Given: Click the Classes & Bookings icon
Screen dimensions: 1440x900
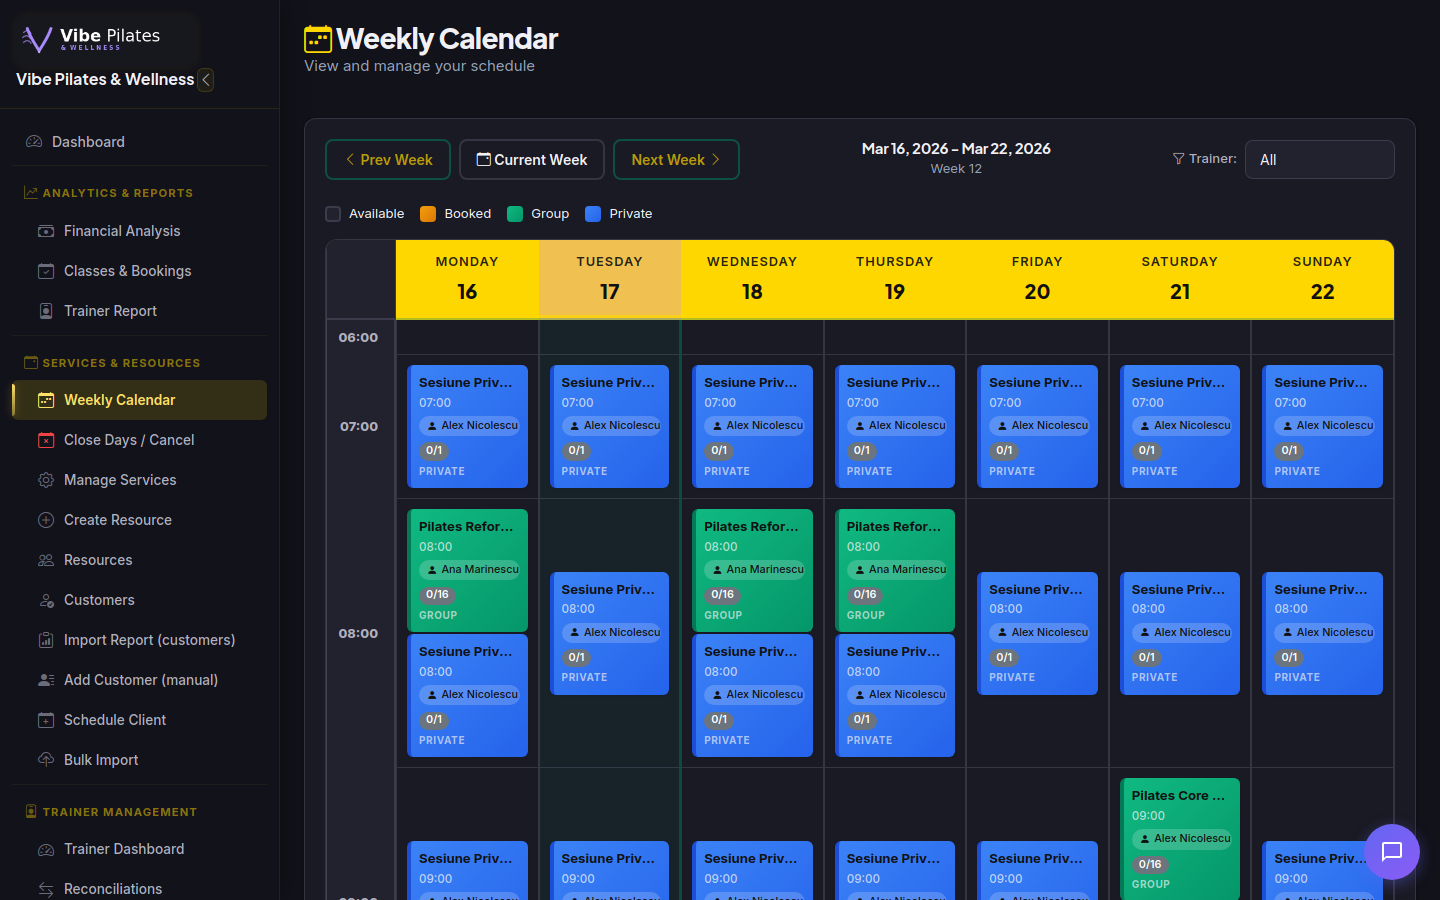Looking at the screenshot, I should 46,271.
